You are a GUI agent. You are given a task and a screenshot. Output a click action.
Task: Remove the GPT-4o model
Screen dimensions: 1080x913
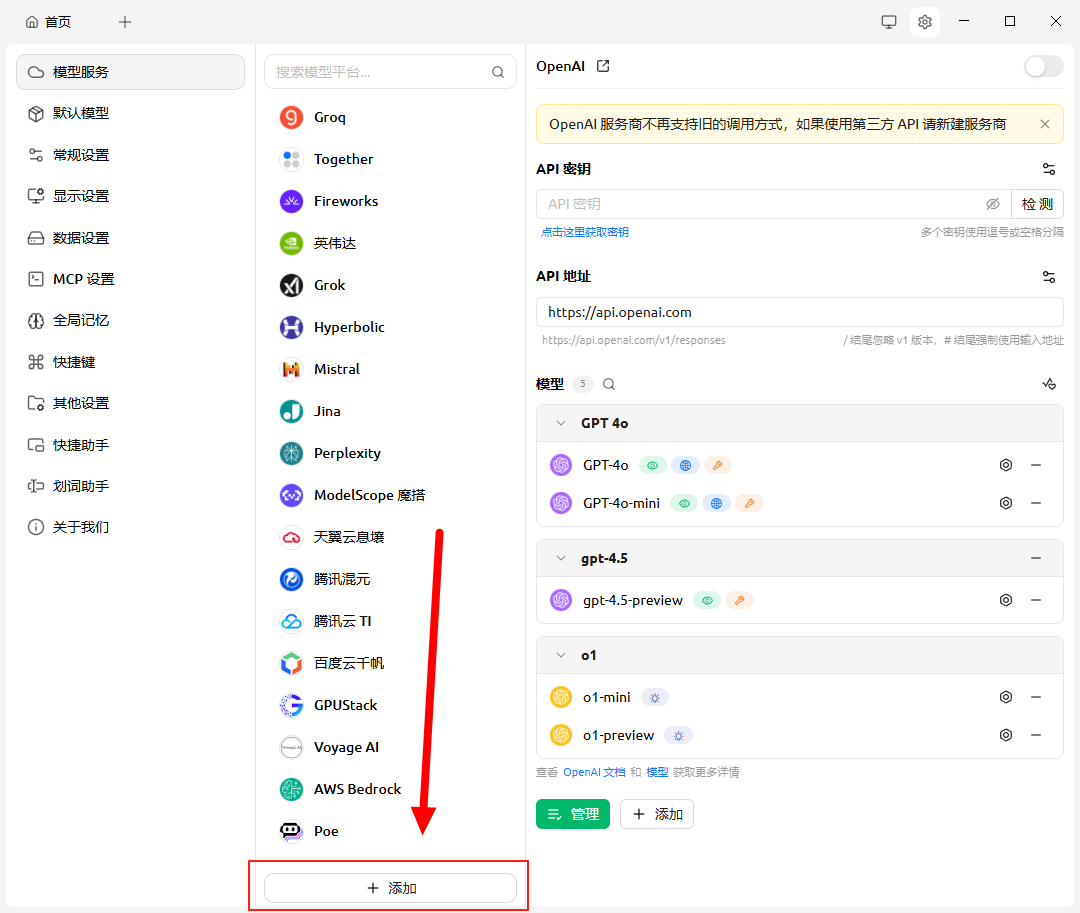(1035, 465)
